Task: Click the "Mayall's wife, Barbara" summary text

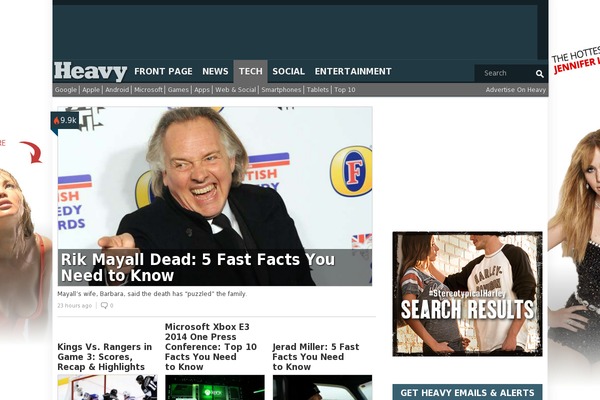Action: (x=152, y=294)
